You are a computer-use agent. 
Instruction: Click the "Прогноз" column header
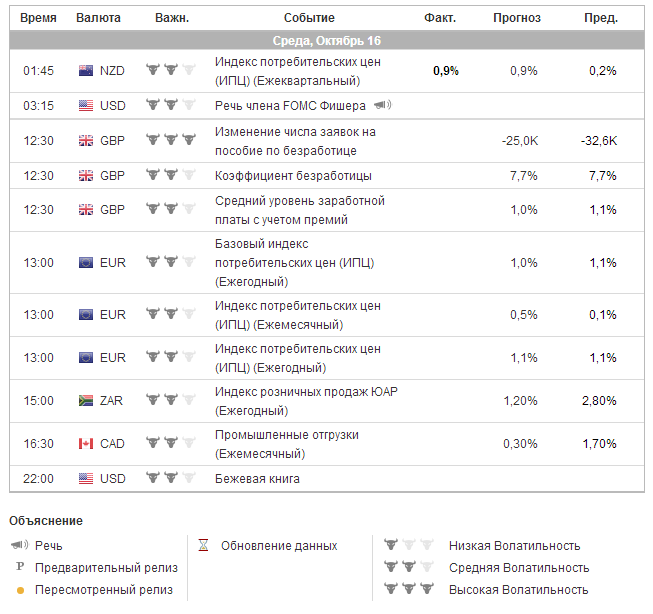tap(517, 18)
